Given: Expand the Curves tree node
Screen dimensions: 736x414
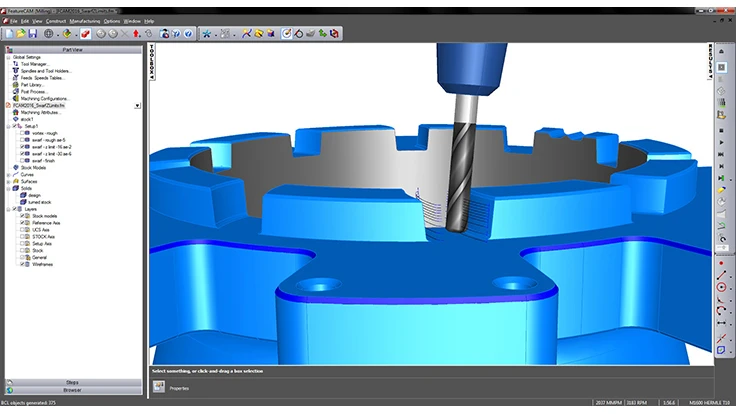Looking at the screenshot, I should (8, 174).
